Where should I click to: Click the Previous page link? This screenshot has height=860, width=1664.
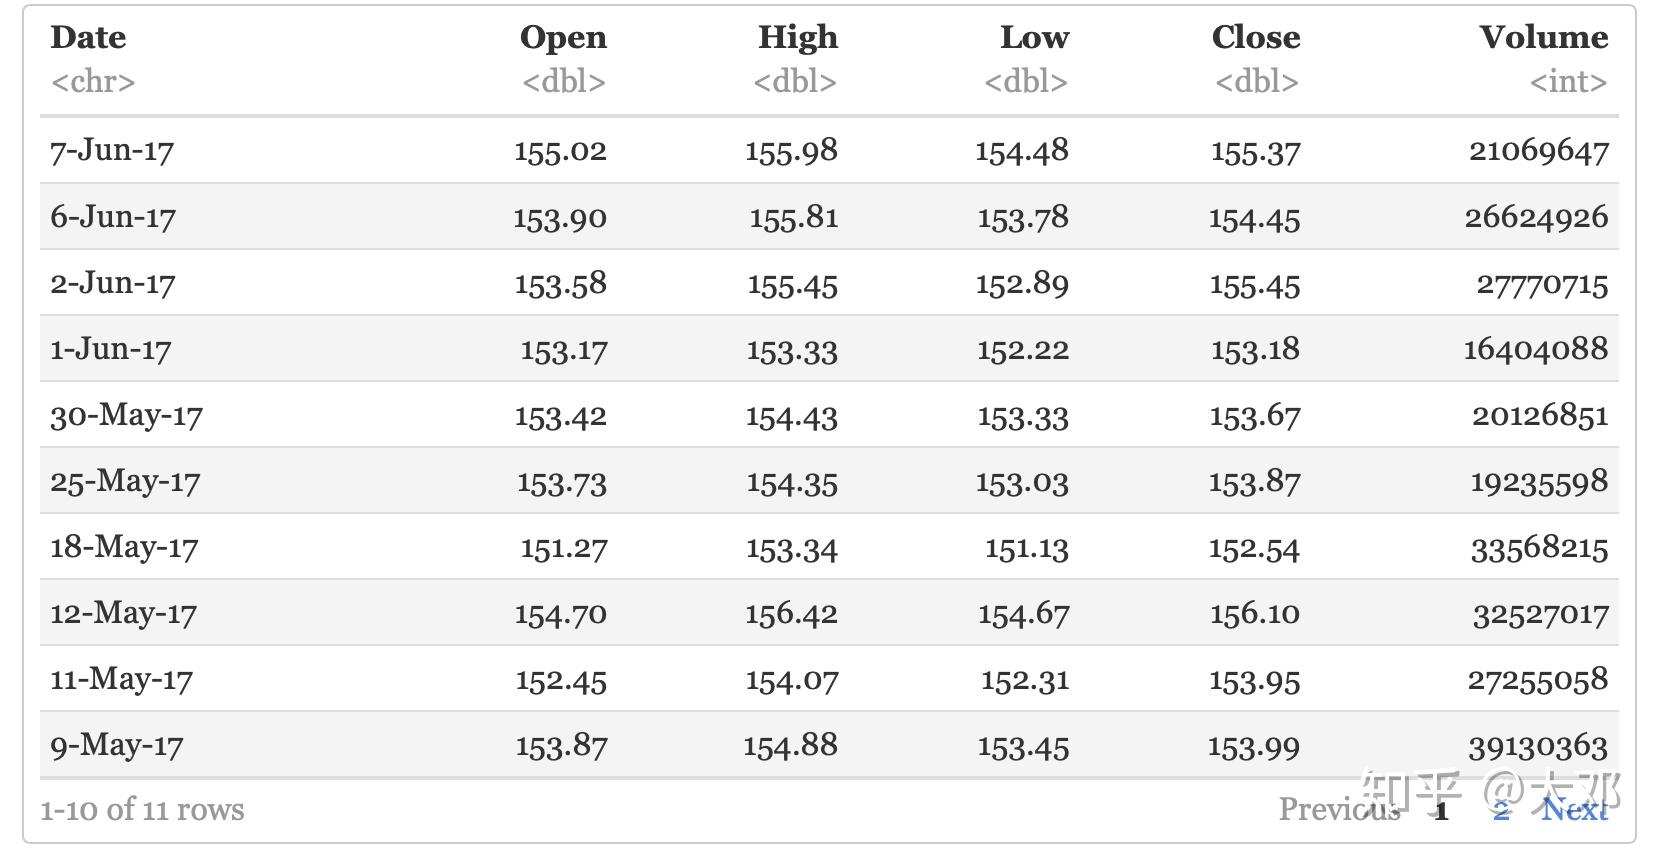tap(1338, 809)
